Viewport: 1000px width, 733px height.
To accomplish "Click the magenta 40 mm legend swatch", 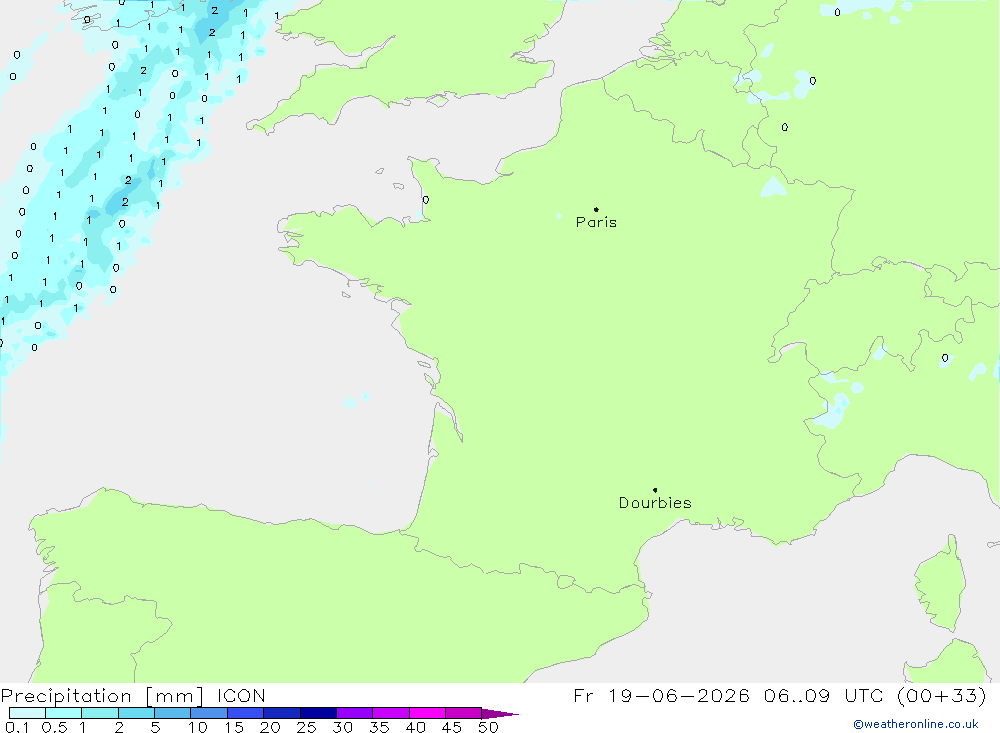I will 427,713.
